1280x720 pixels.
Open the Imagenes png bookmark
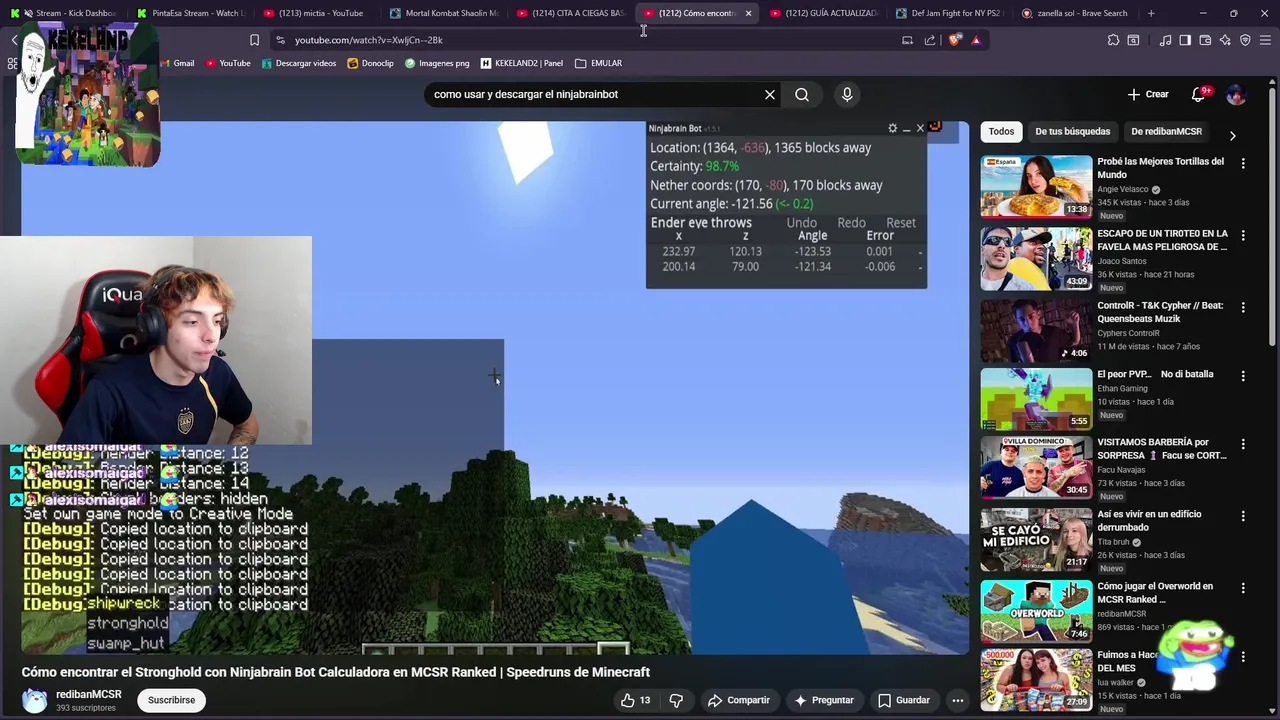tap(437, 63)
